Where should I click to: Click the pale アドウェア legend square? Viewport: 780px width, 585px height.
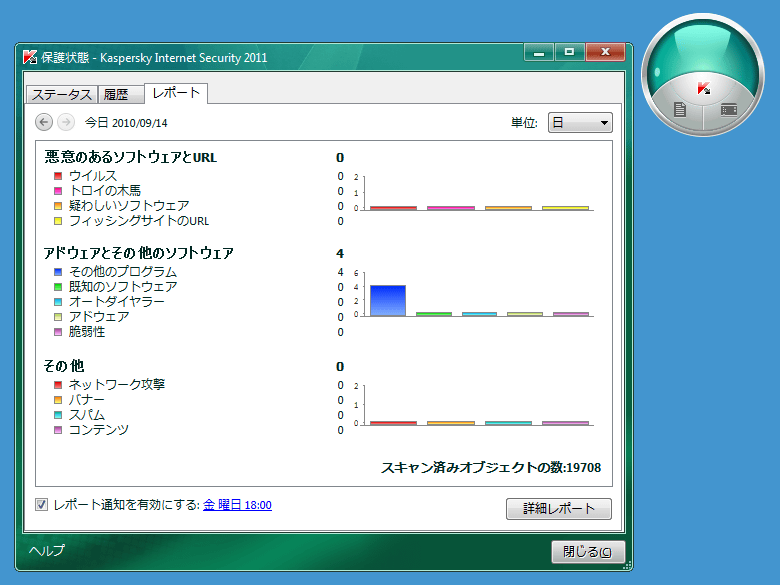58,317
